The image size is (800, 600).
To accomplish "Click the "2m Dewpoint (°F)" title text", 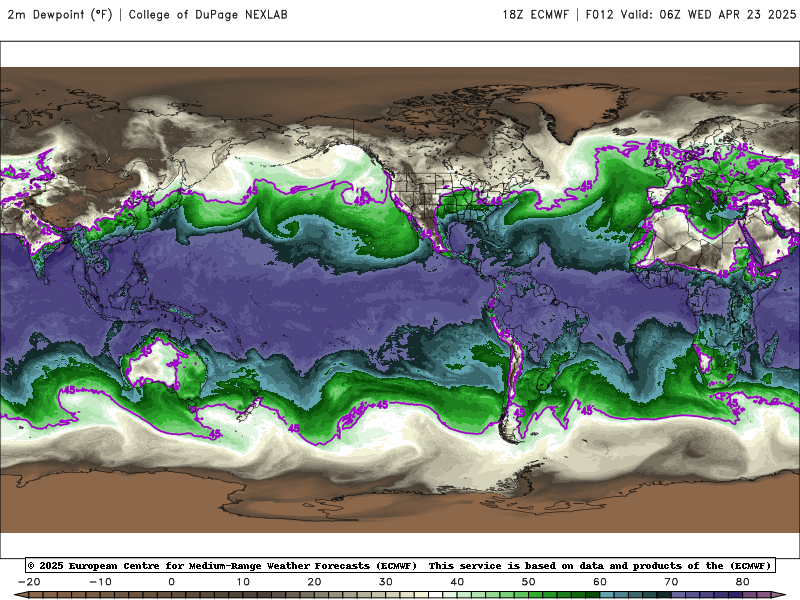I will (60, 14).
